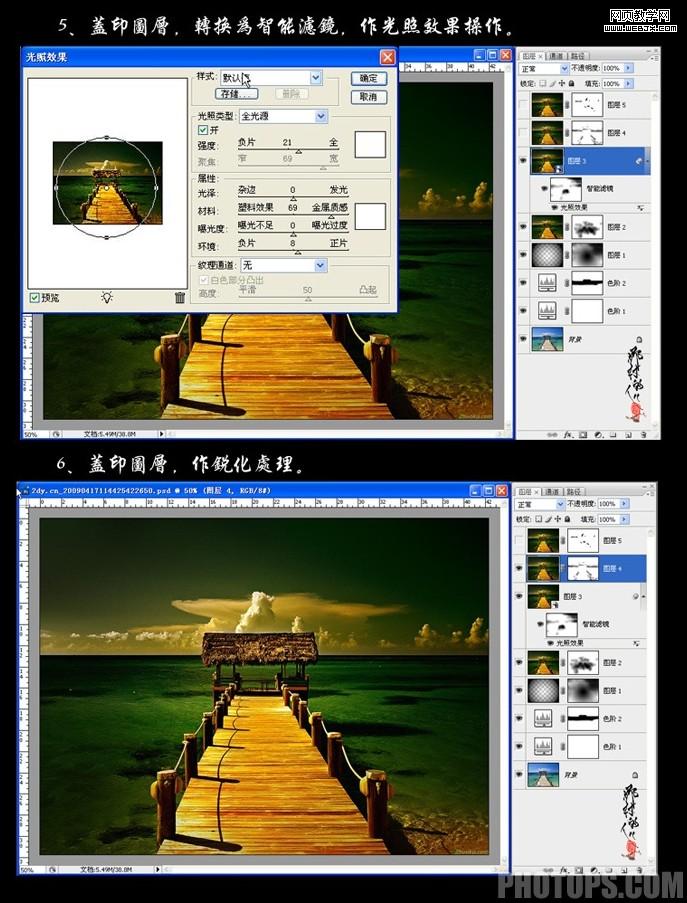
Task: Open the 纹理通道 dropdown showing 无
Action: 321,265
